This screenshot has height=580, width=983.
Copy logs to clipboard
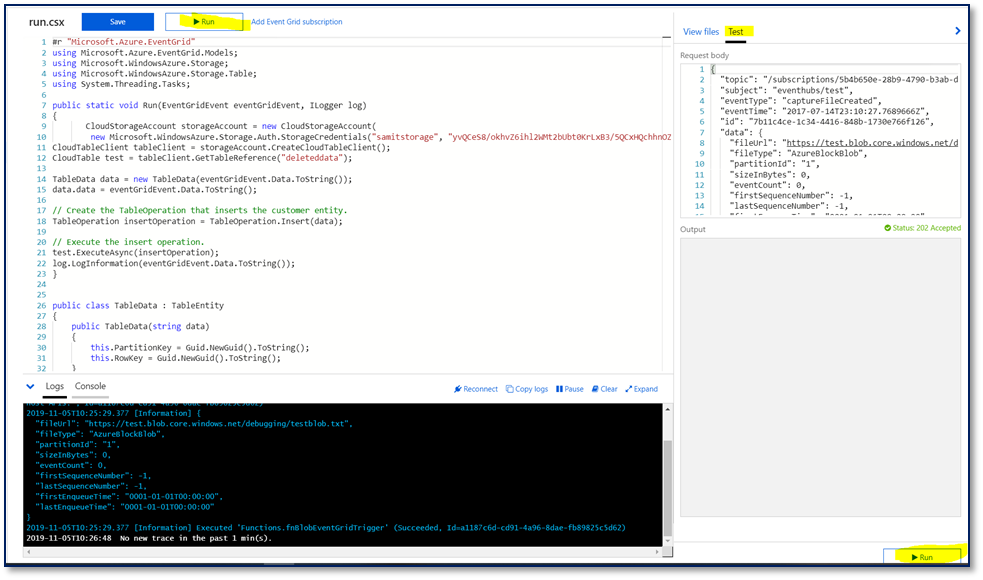[x=527, y=389]
